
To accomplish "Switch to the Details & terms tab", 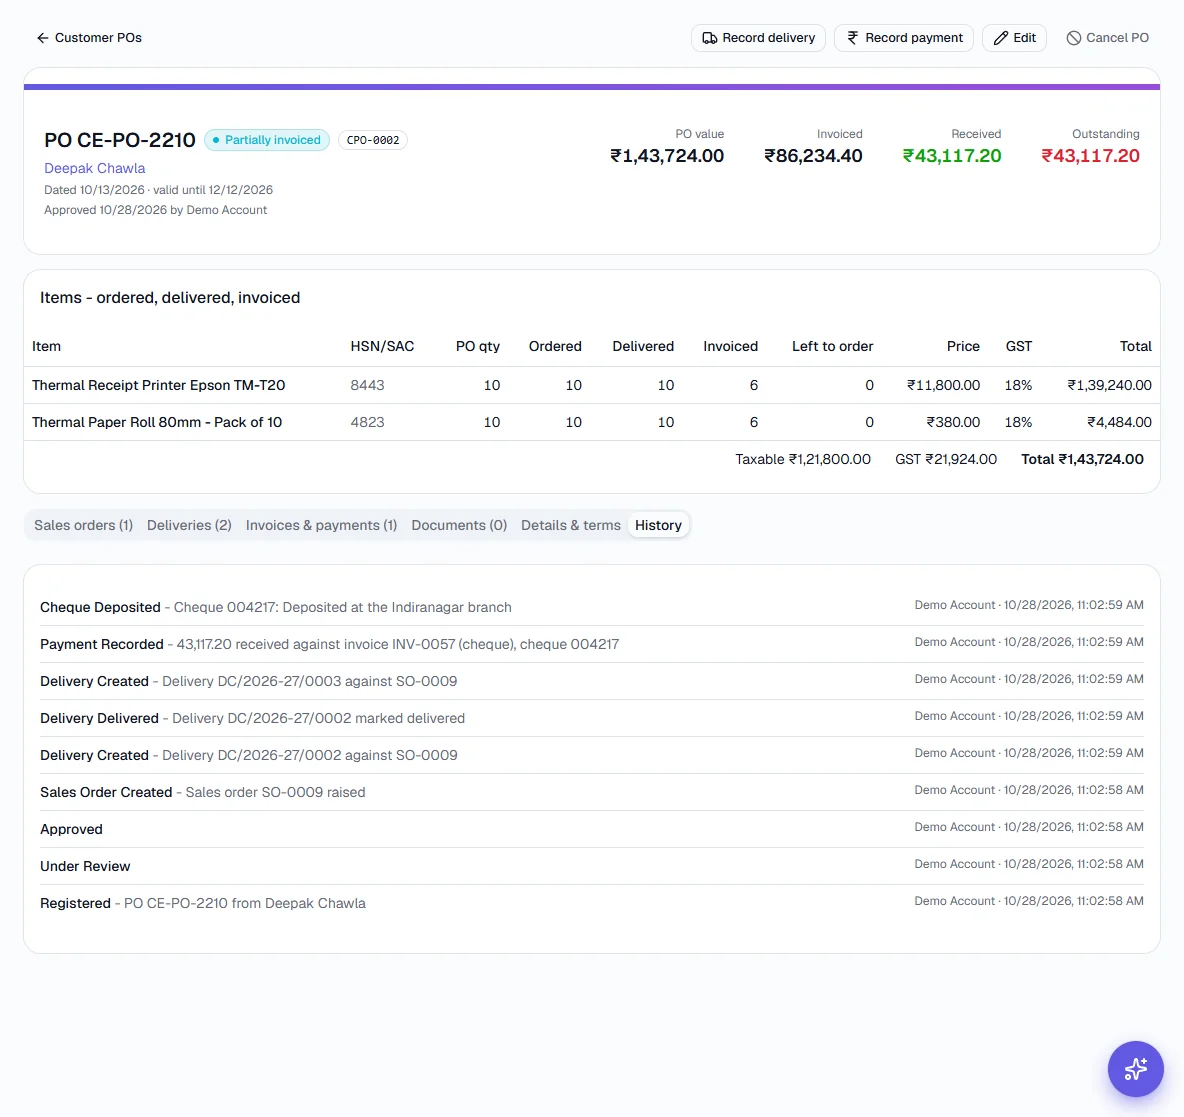I will [571, 525].
